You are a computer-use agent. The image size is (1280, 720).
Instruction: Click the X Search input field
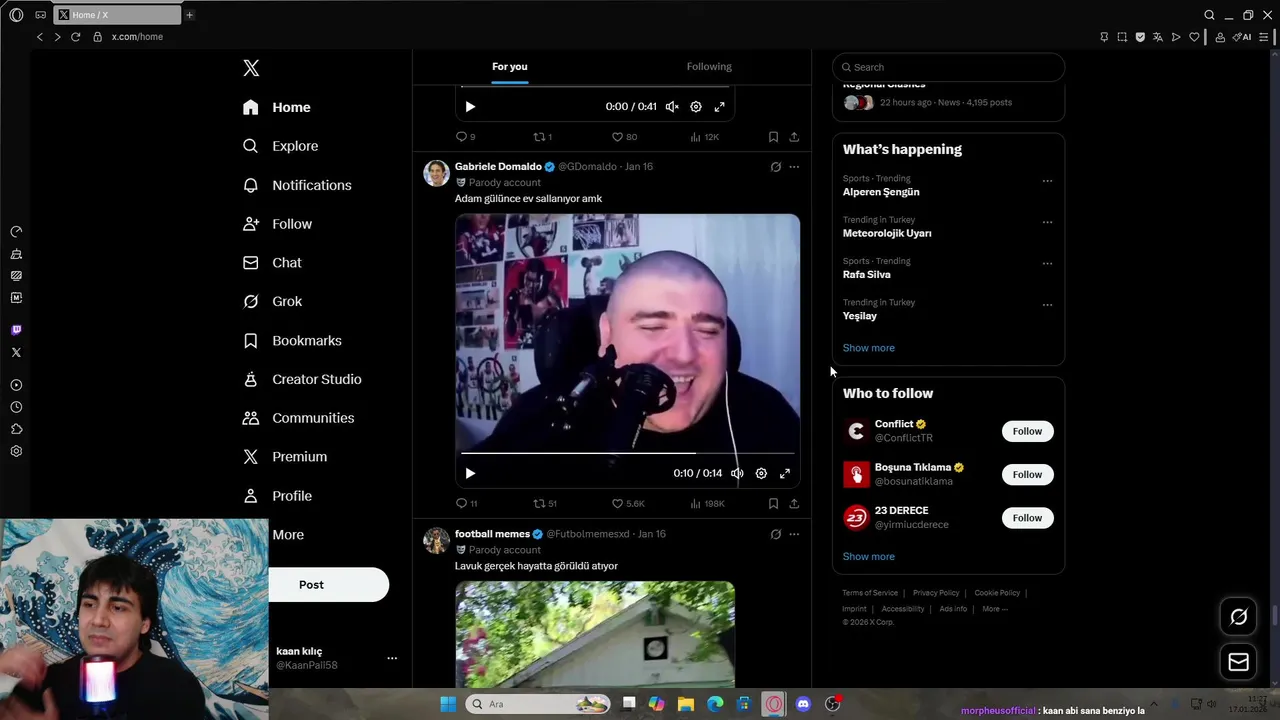948,67
